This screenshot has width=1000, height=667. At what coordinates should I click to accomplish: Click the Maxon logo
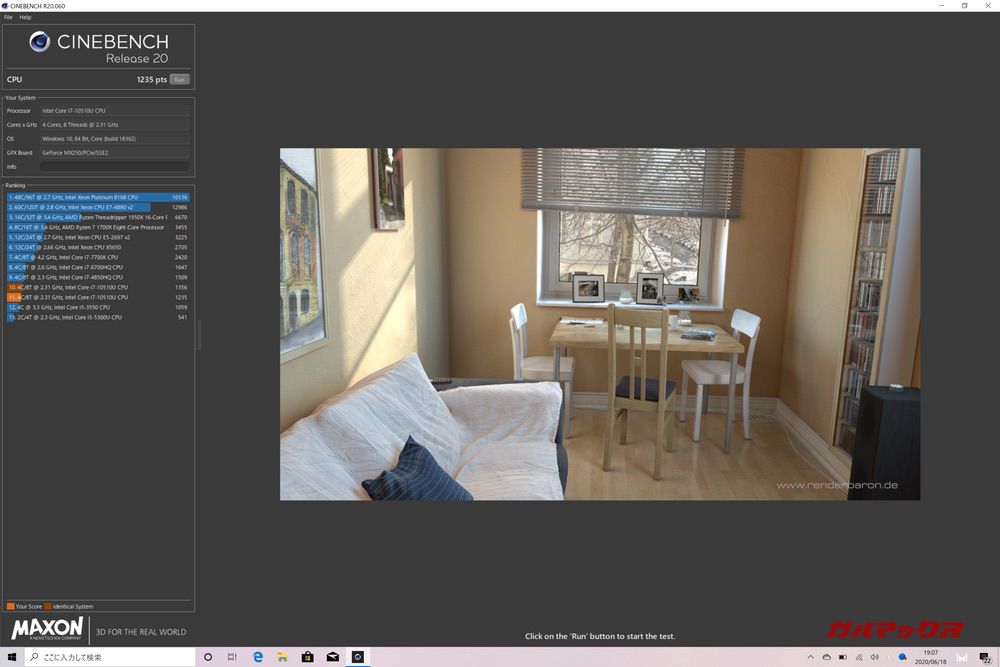[x=47, y=630]
